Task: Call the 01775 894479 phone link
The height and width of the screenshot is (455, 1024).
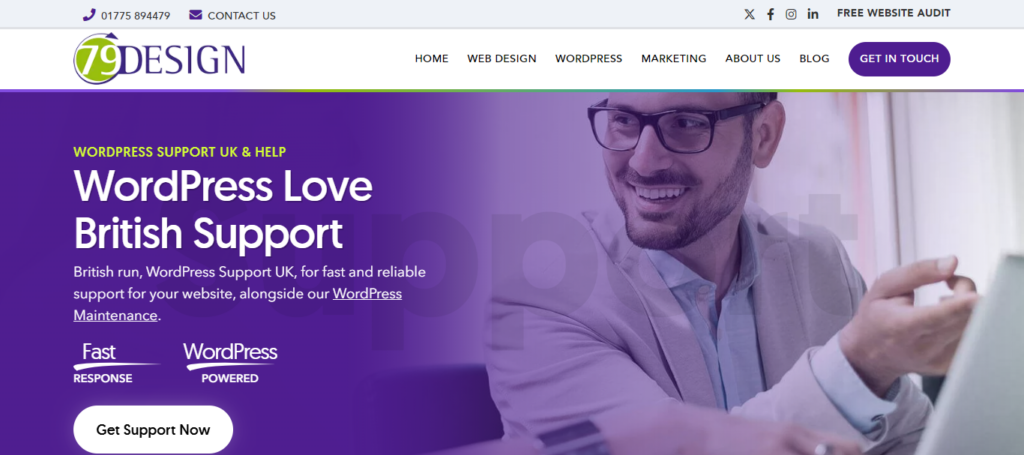Action: tap(135, 16)
